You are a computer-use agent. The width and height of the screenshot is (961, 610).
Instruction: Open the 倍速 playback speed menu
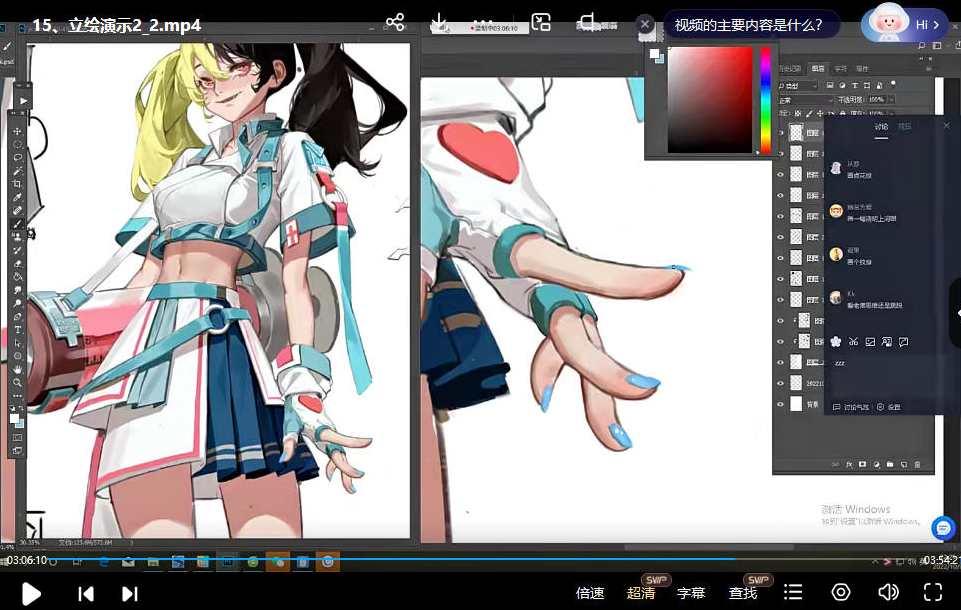point(590,593)
